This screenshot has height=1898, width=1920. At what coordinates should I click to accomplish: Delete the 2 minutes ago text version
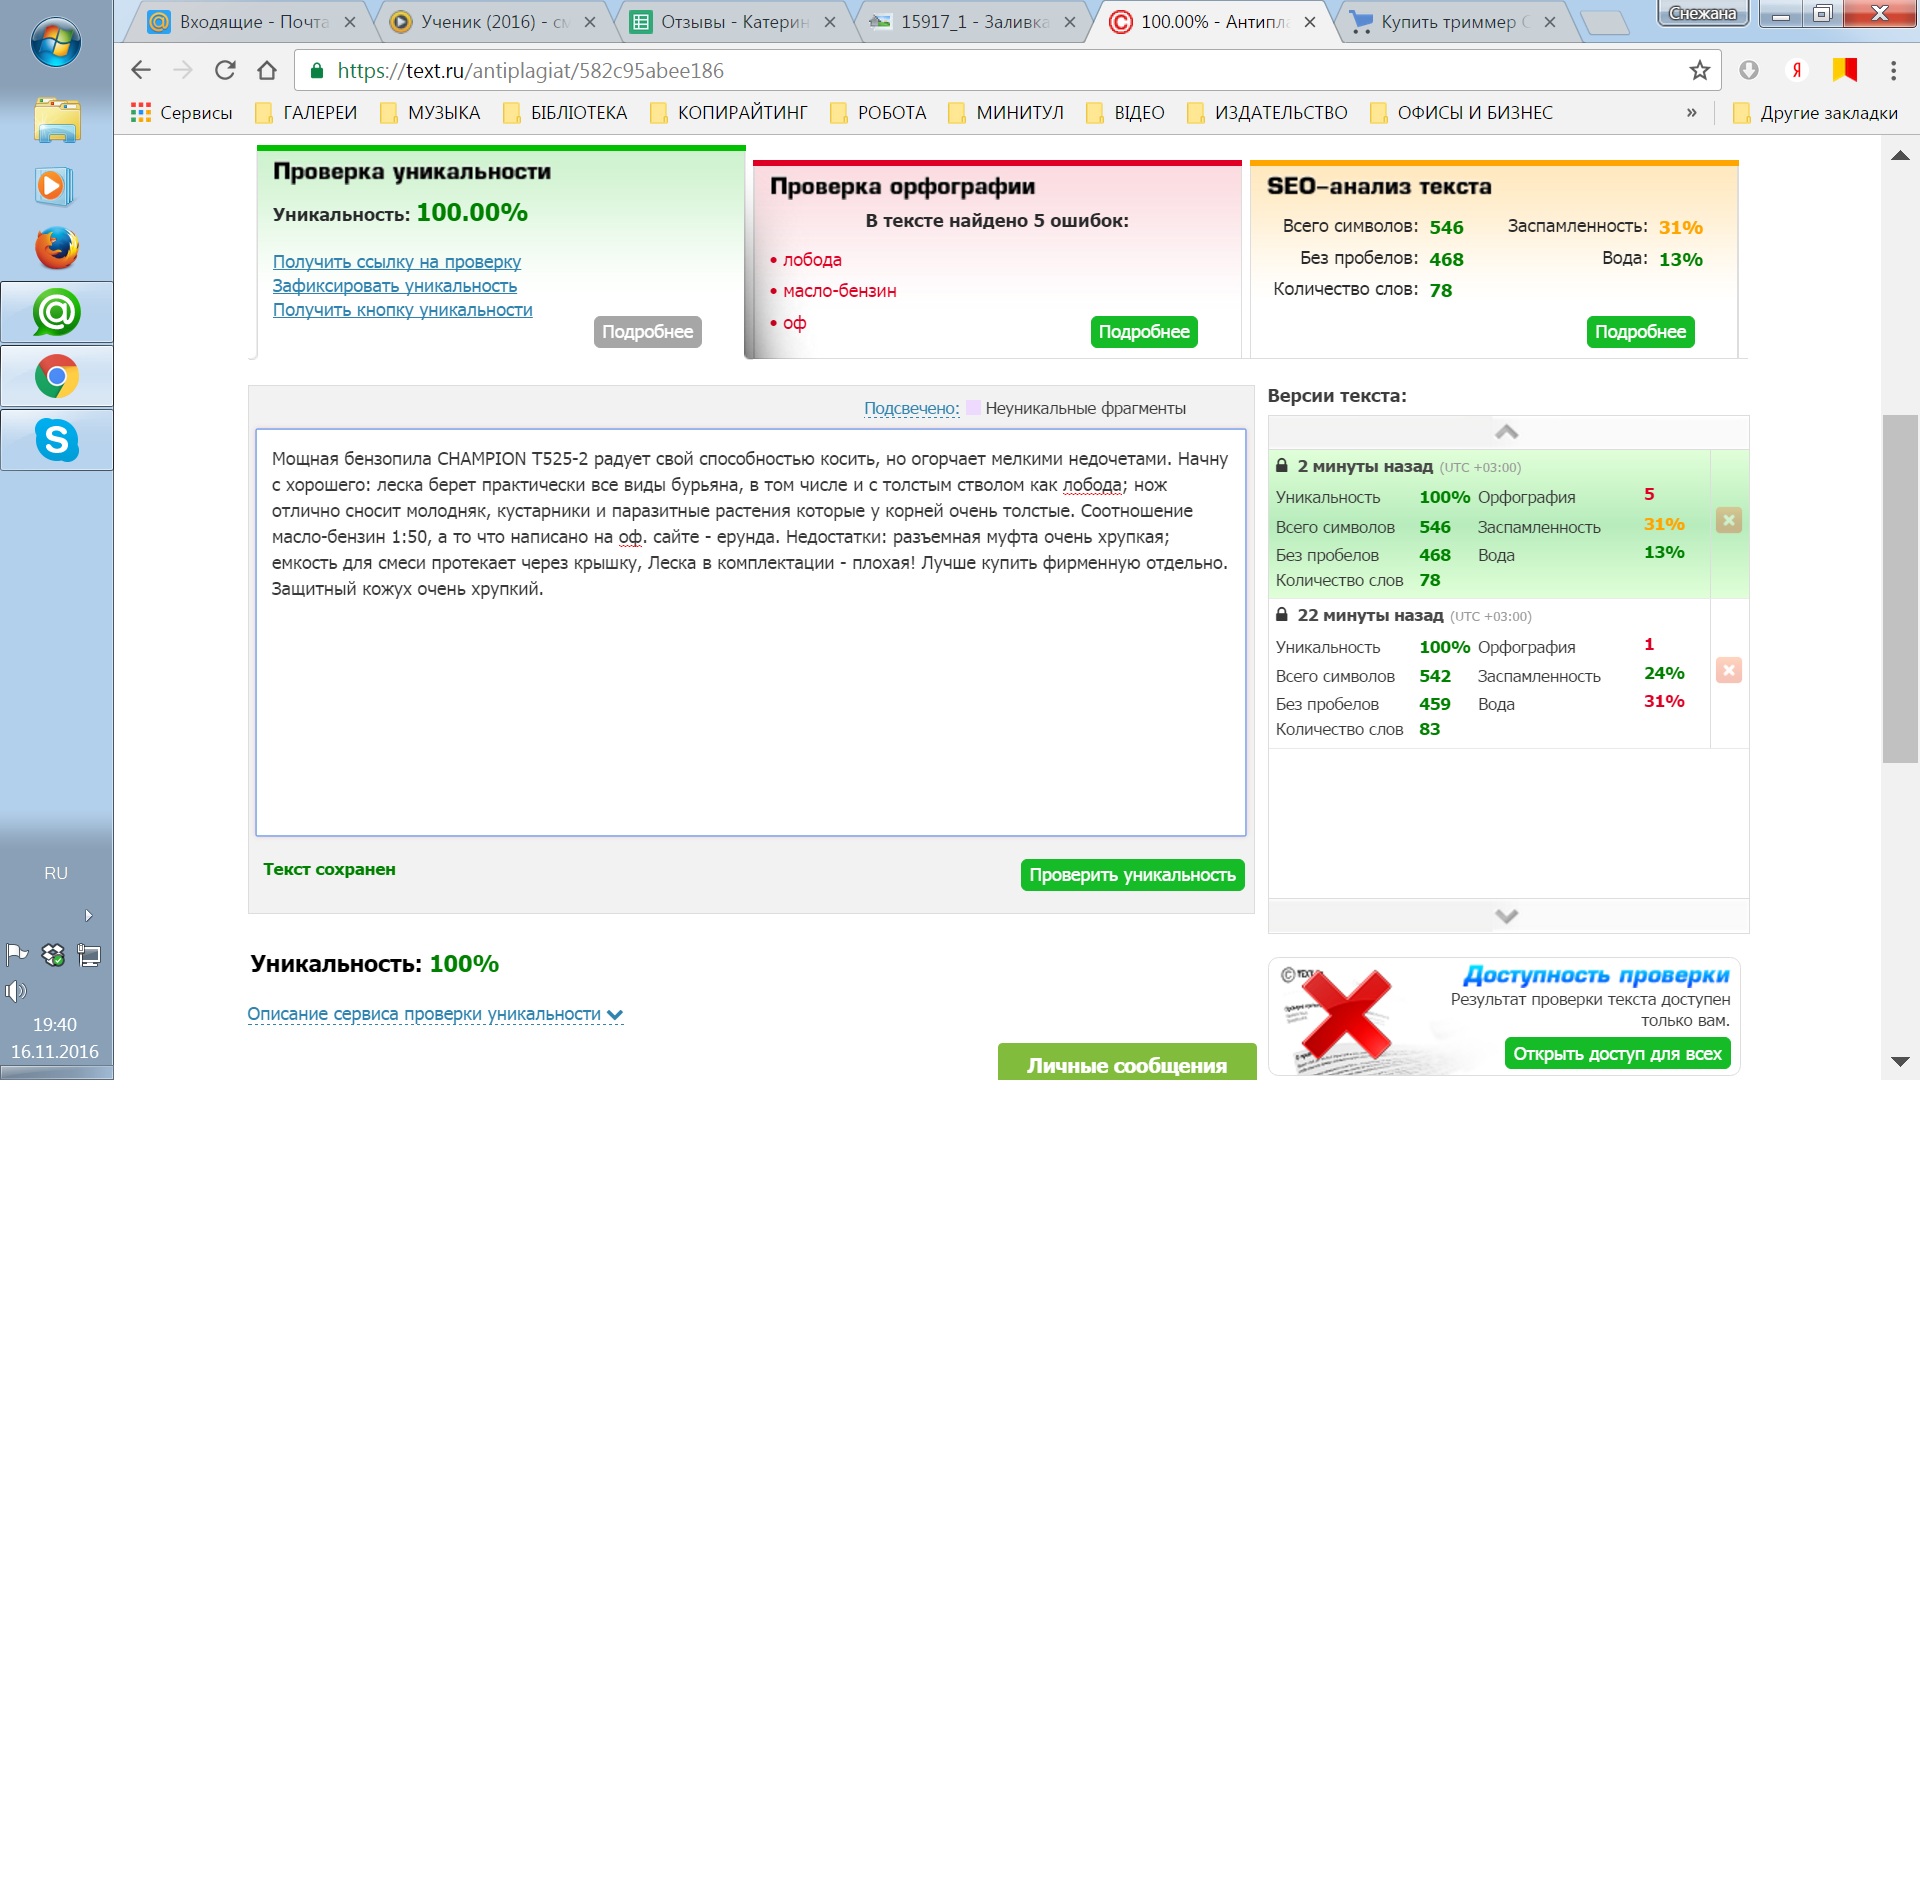(x=1728, y=520)
